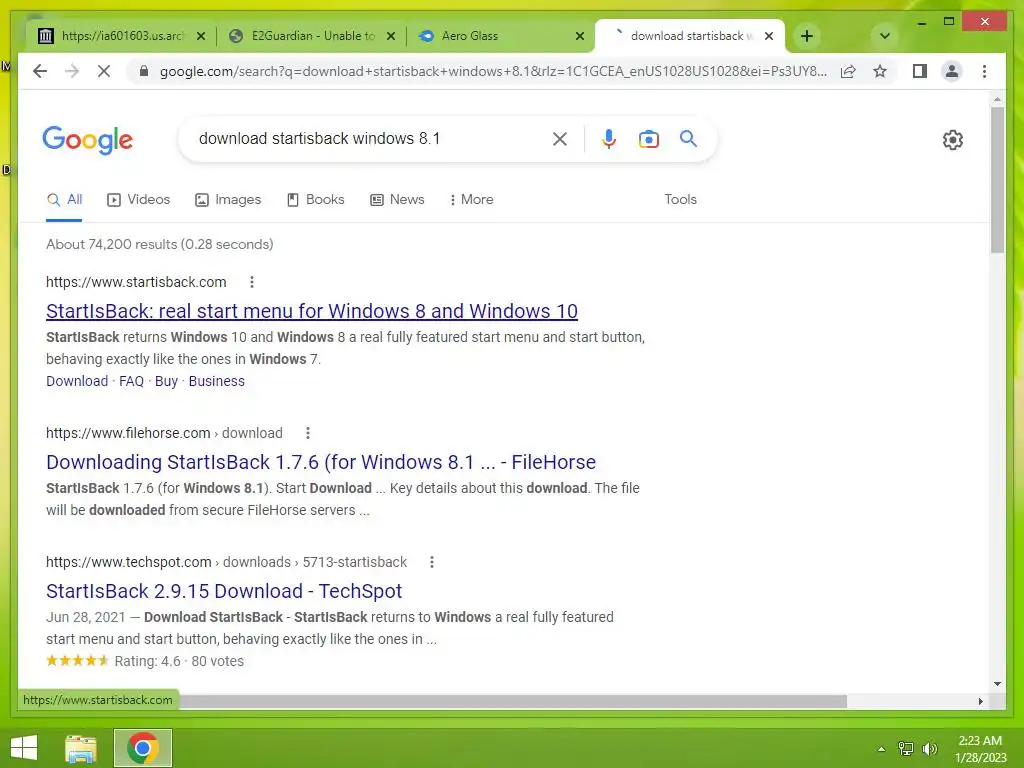Close the download startisback tab
Viewport: 1024px width, 768px height.
point(769,36)
